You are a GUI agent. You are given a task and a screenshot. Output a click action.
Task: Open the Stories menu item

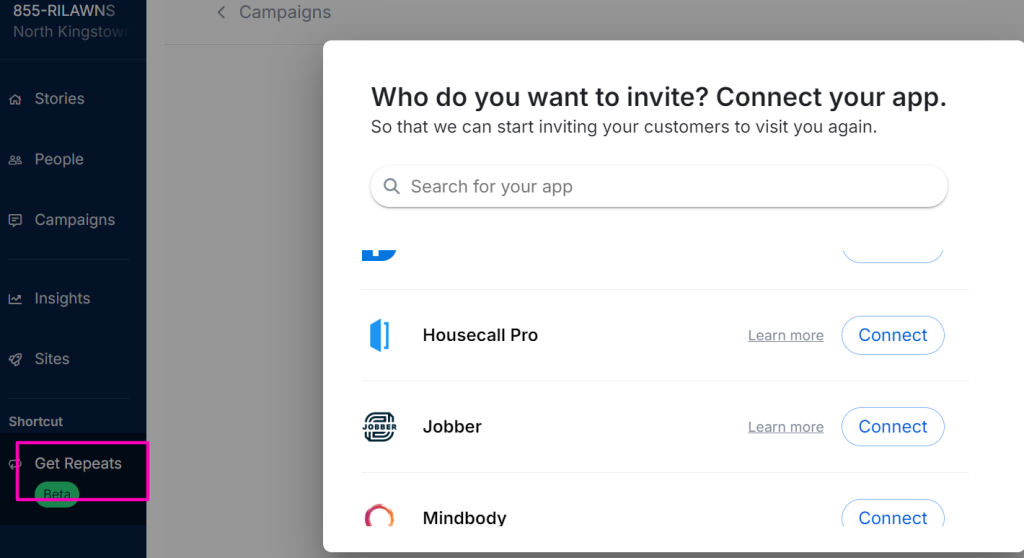(x=59, y=99)
